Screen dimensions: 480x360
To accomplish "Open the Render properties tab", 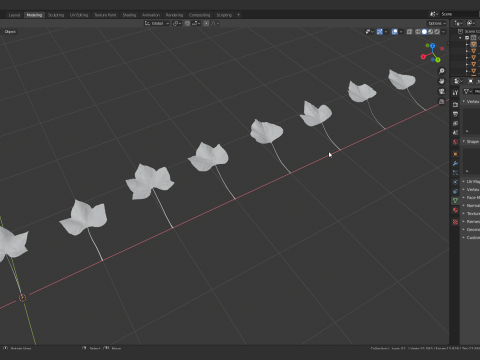I will (x=455, y=105).
